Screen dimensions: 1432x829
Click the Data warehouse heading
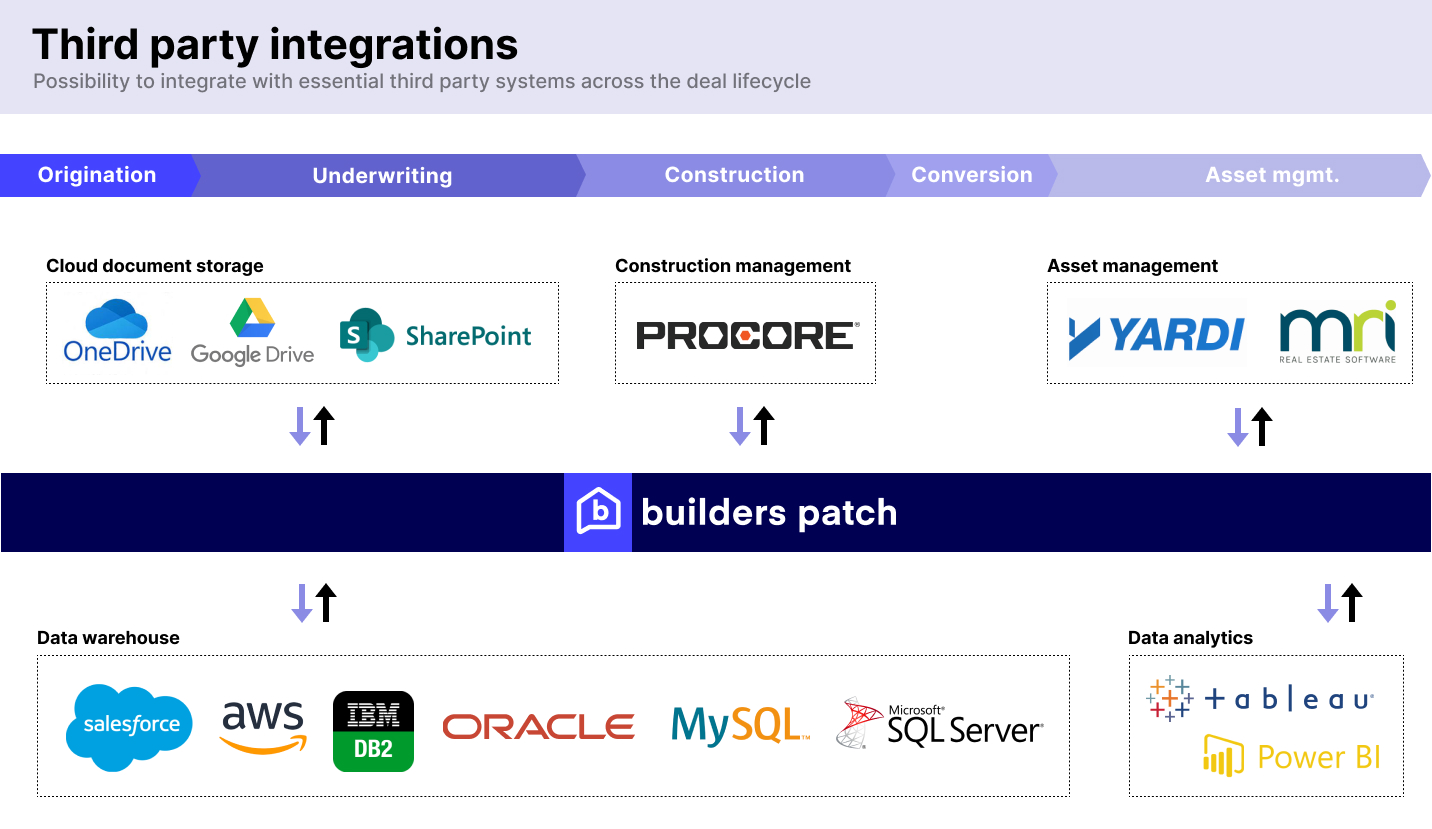(x=108, y=638)
